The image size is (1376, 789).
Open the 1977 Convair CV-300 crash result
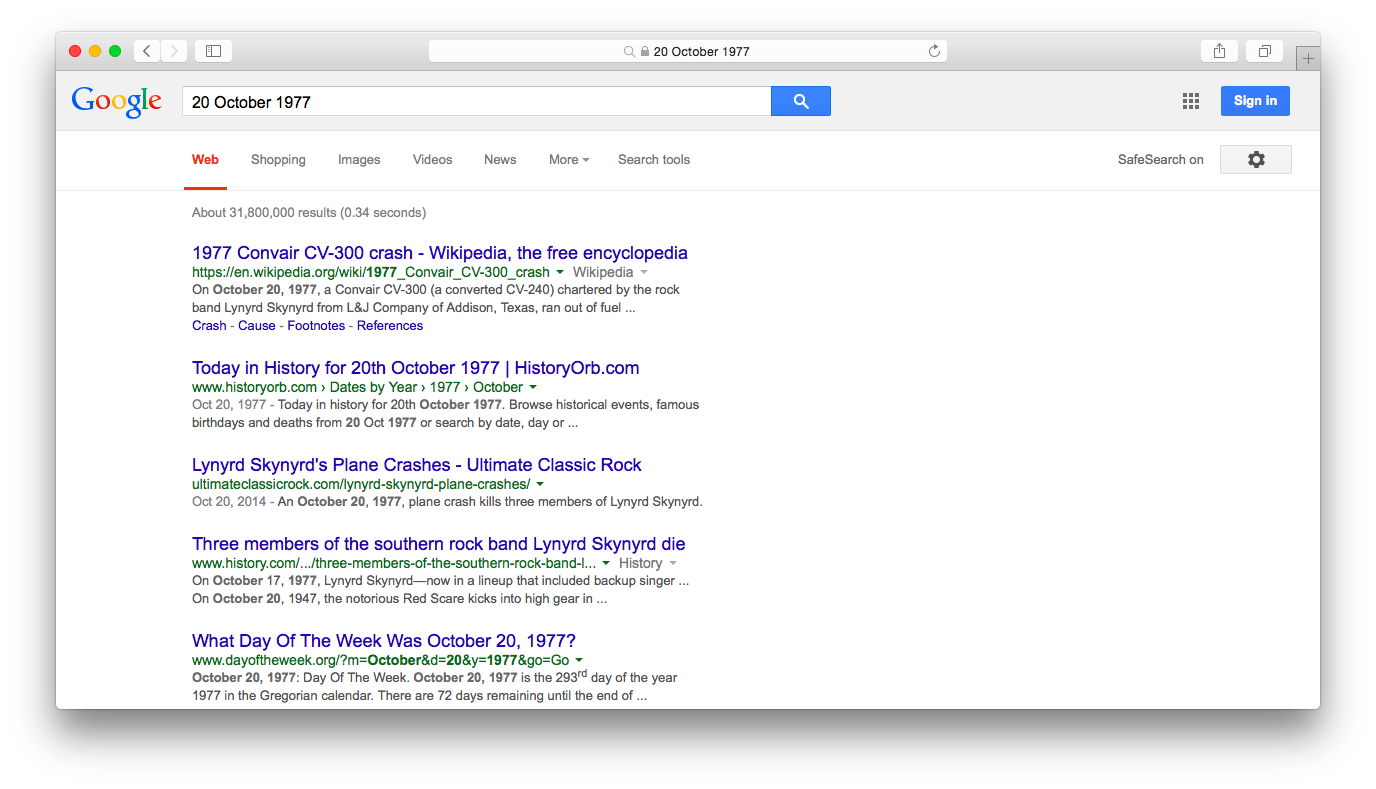coord(440,253)
